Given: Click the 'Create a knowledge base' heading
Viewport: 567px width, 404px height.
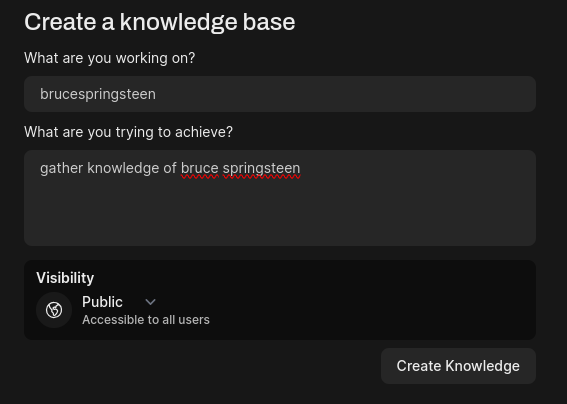Looking at the screenshot, I should [x=159, y=22].
